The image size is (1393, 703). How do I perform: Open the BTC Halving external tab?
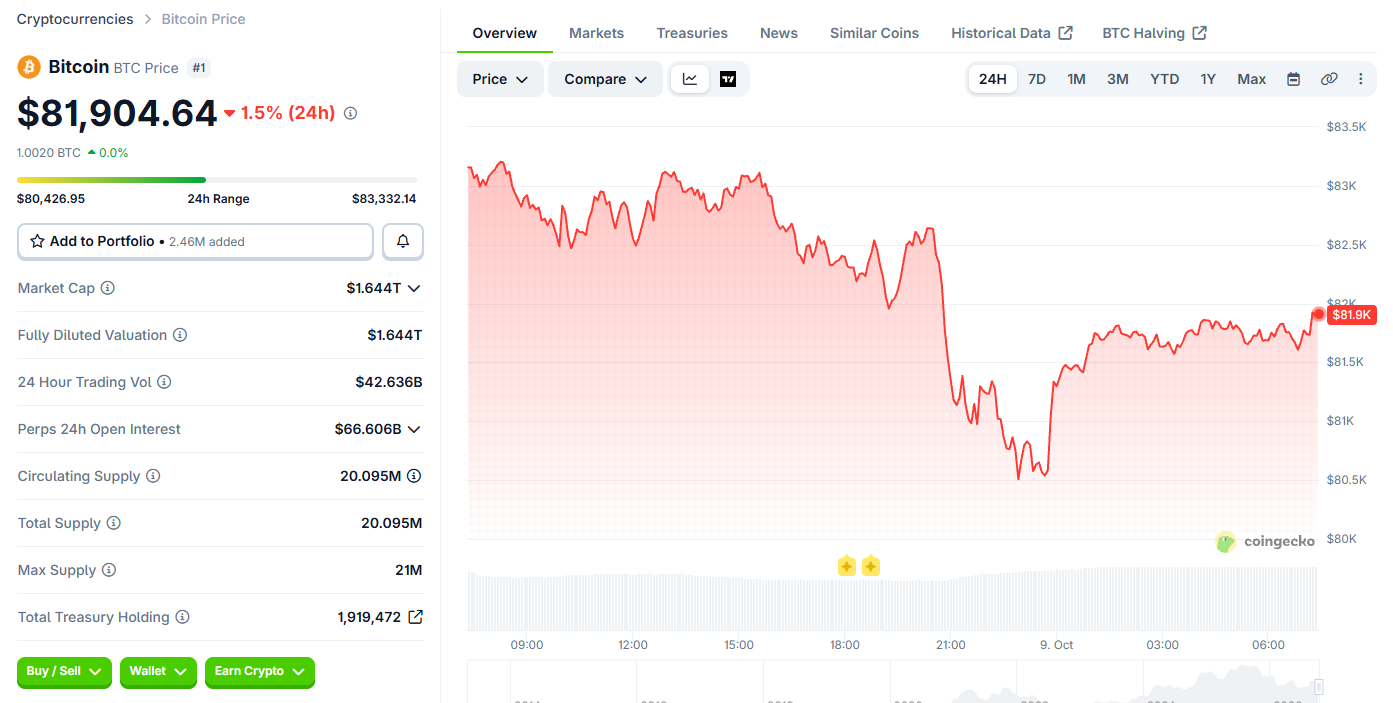point(1155,33)
